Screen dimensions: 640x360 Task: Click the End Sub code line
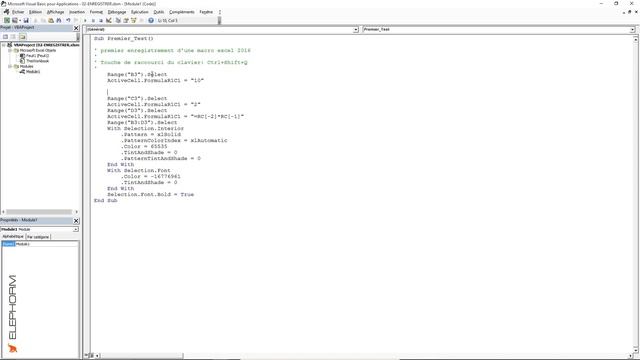point(105,200)
